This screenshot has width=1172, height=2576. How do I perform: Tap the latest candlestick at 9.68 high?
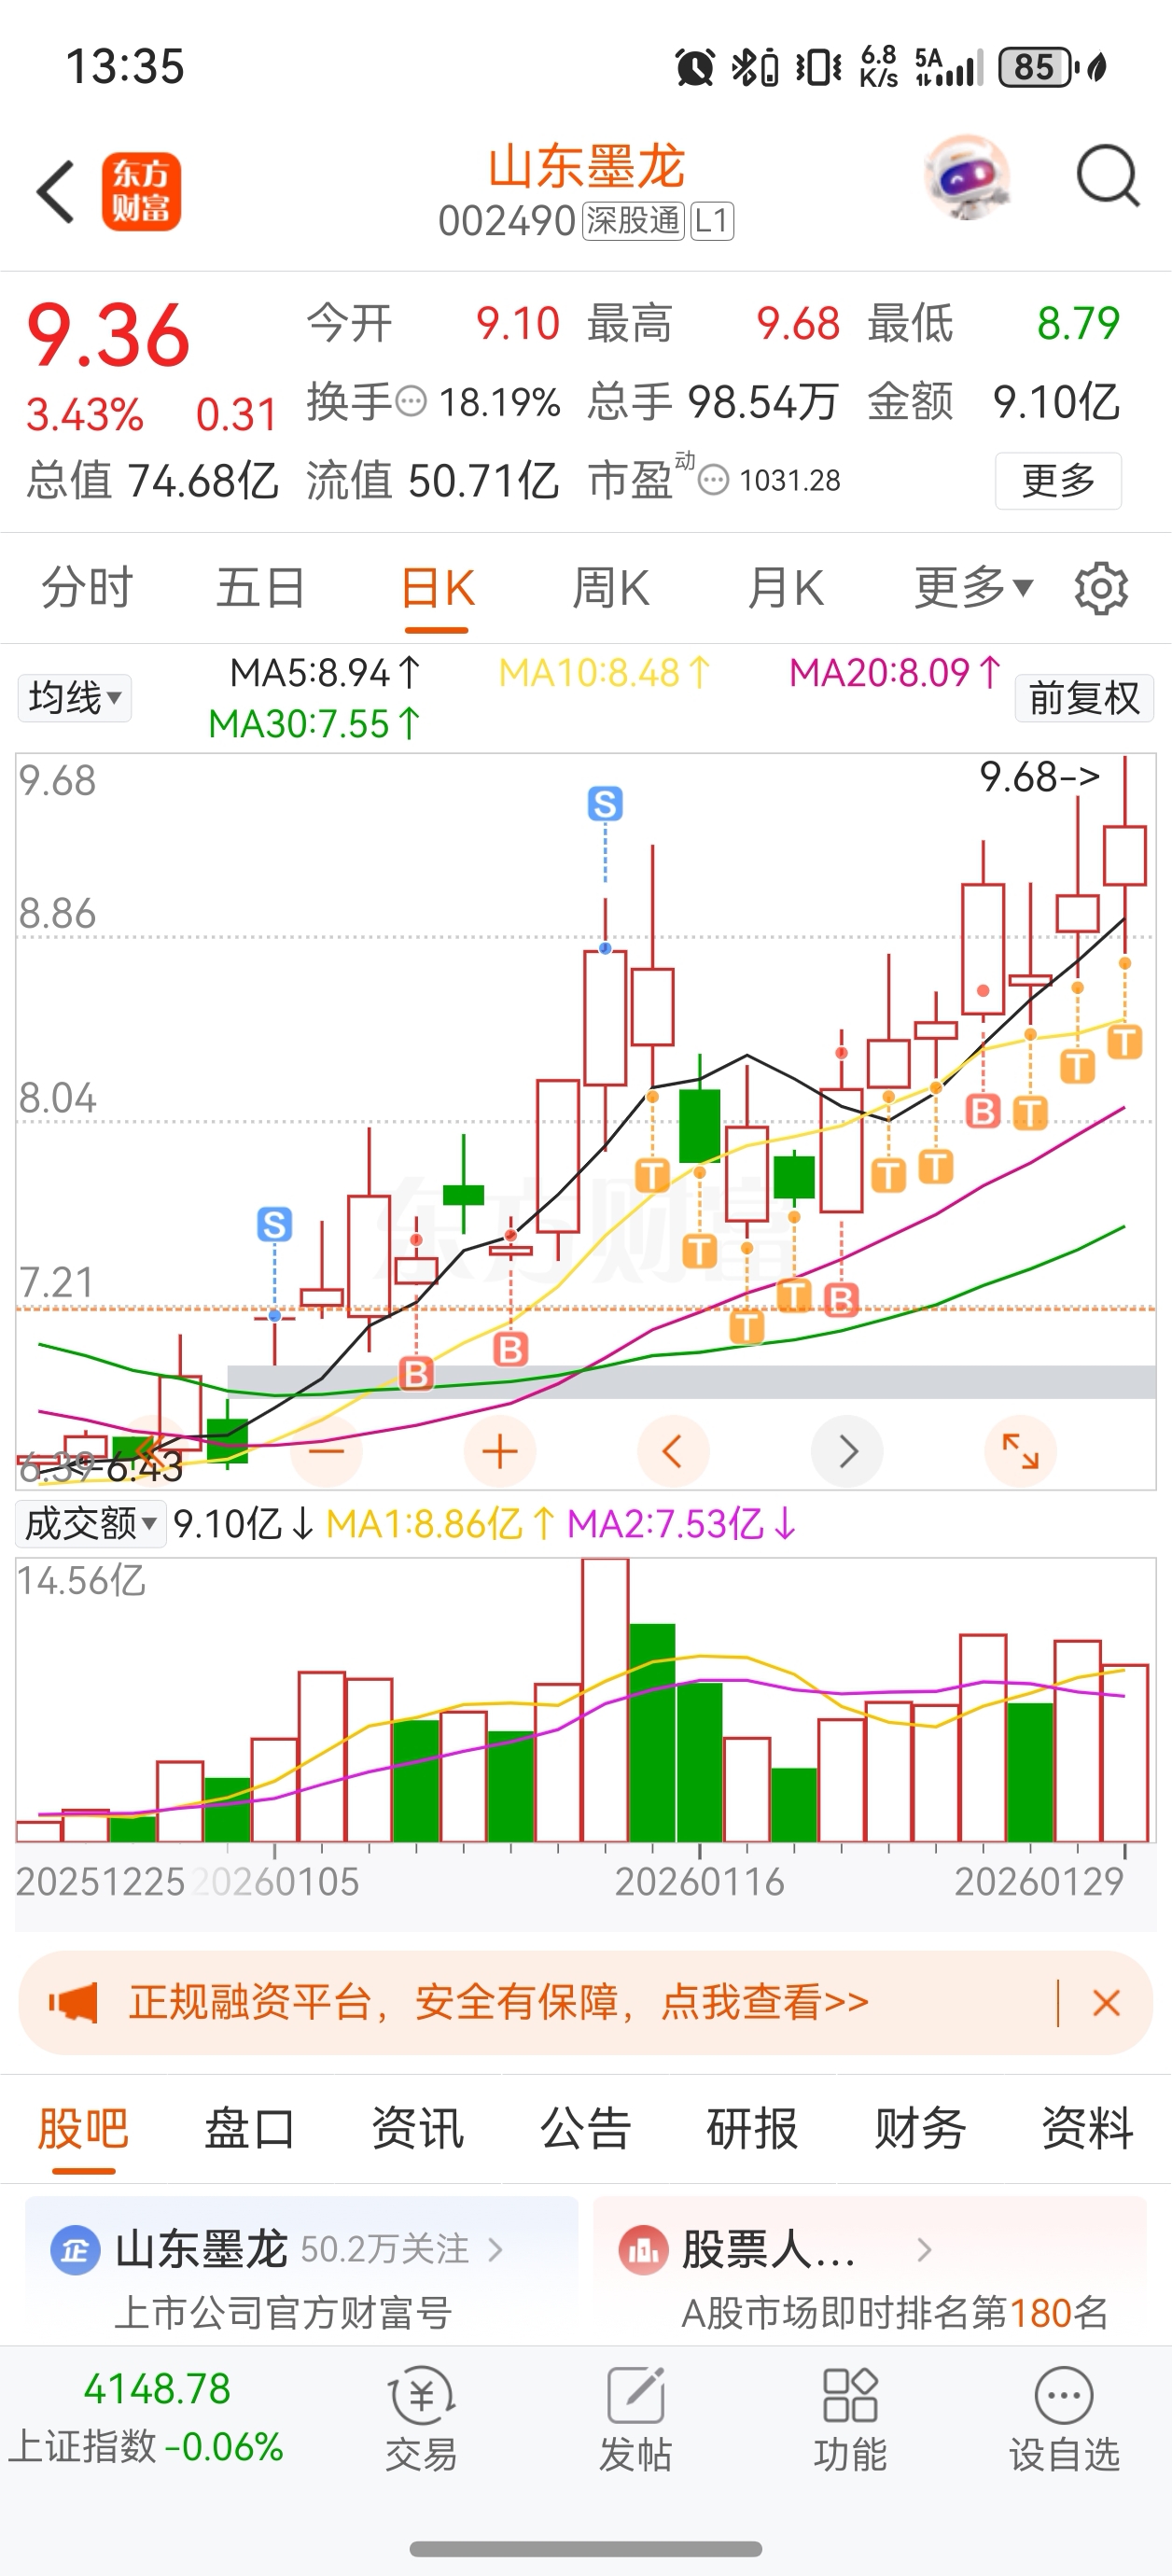click(x=1125, y=856)
